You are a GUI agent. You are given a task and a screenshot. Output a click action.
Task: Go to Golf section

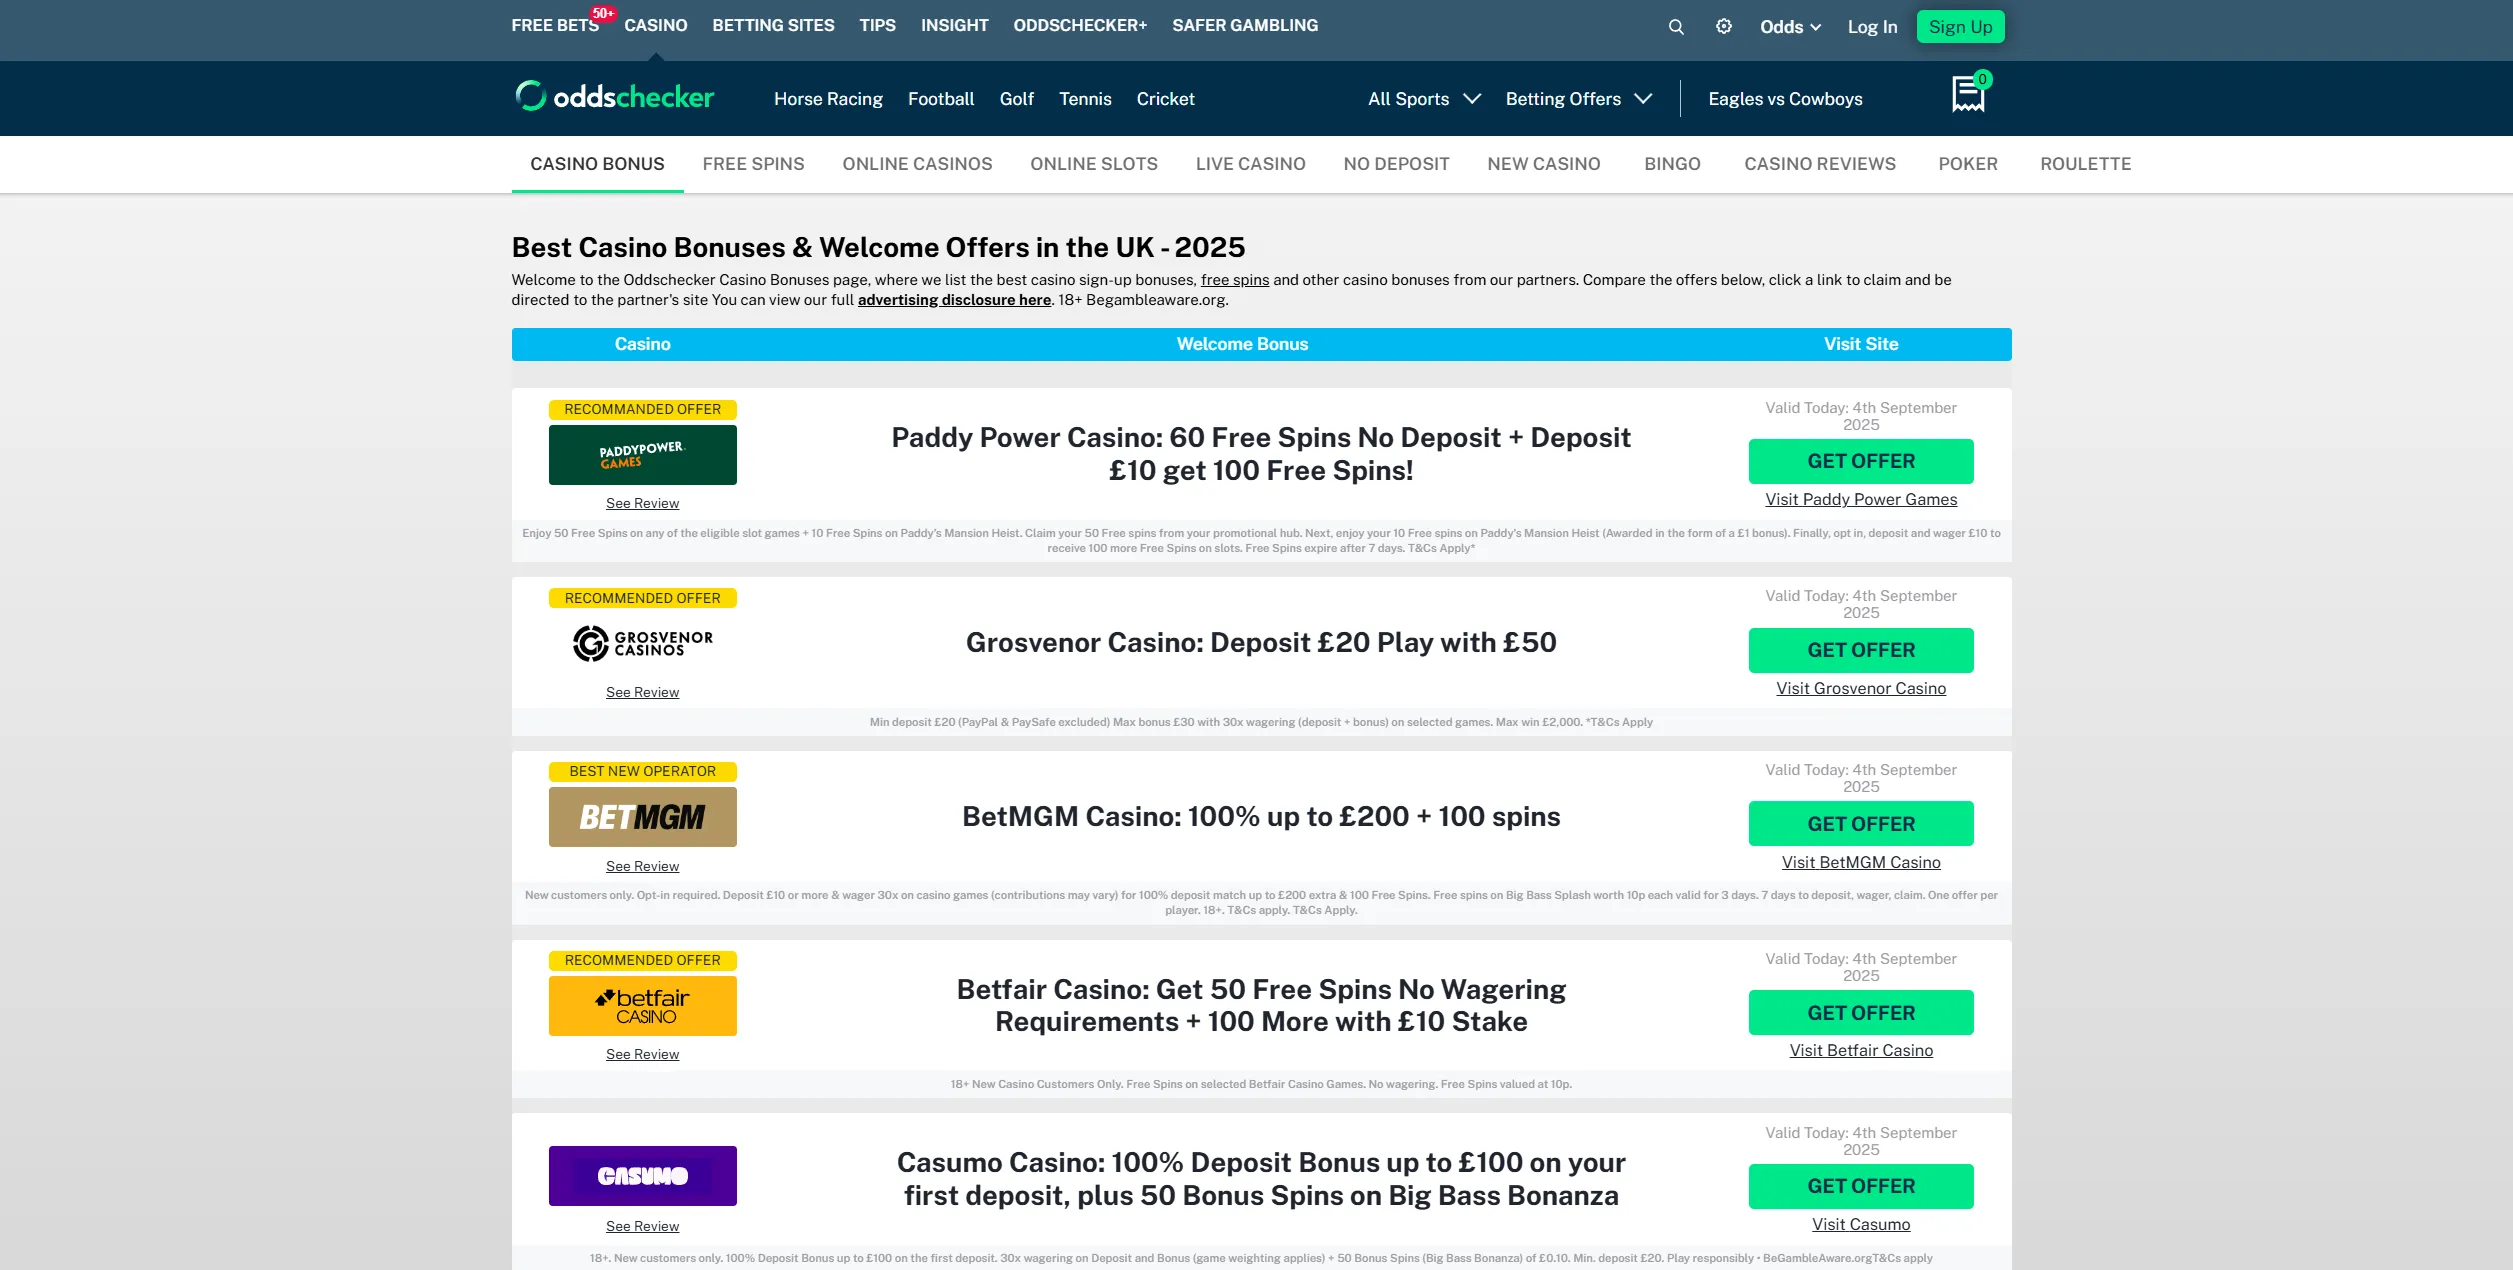click(1016, 98)
